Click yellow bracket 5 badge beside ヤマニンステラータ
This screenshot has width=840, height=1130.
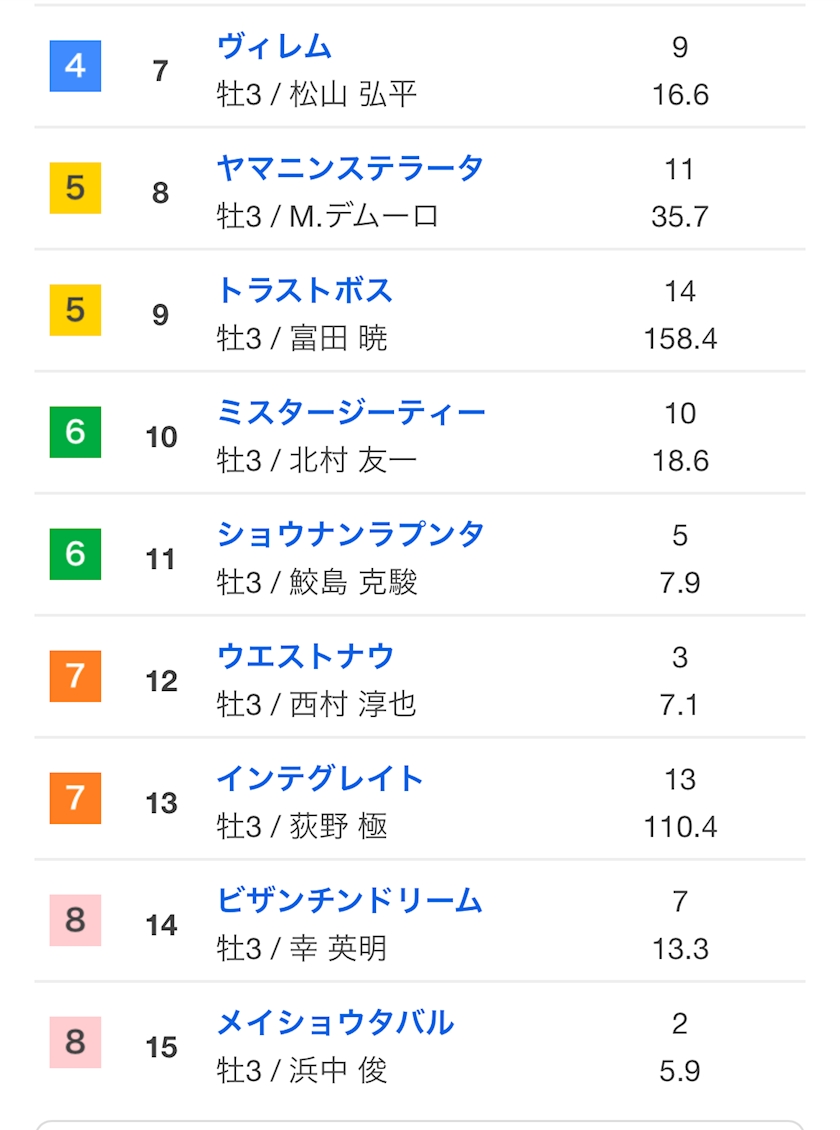(x=75, y=188)
